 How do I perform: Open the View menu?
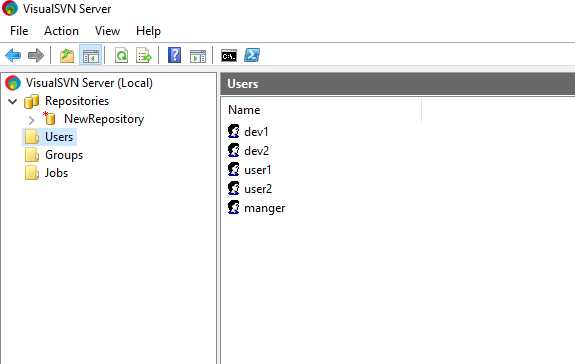(107, 31)
